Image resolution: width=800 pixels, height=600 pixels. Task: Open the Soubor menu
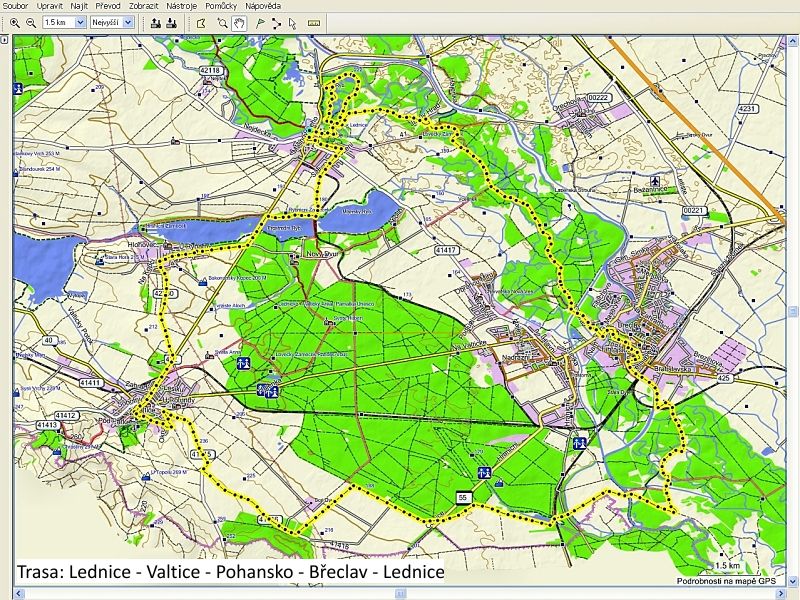(x=16, y=6)
